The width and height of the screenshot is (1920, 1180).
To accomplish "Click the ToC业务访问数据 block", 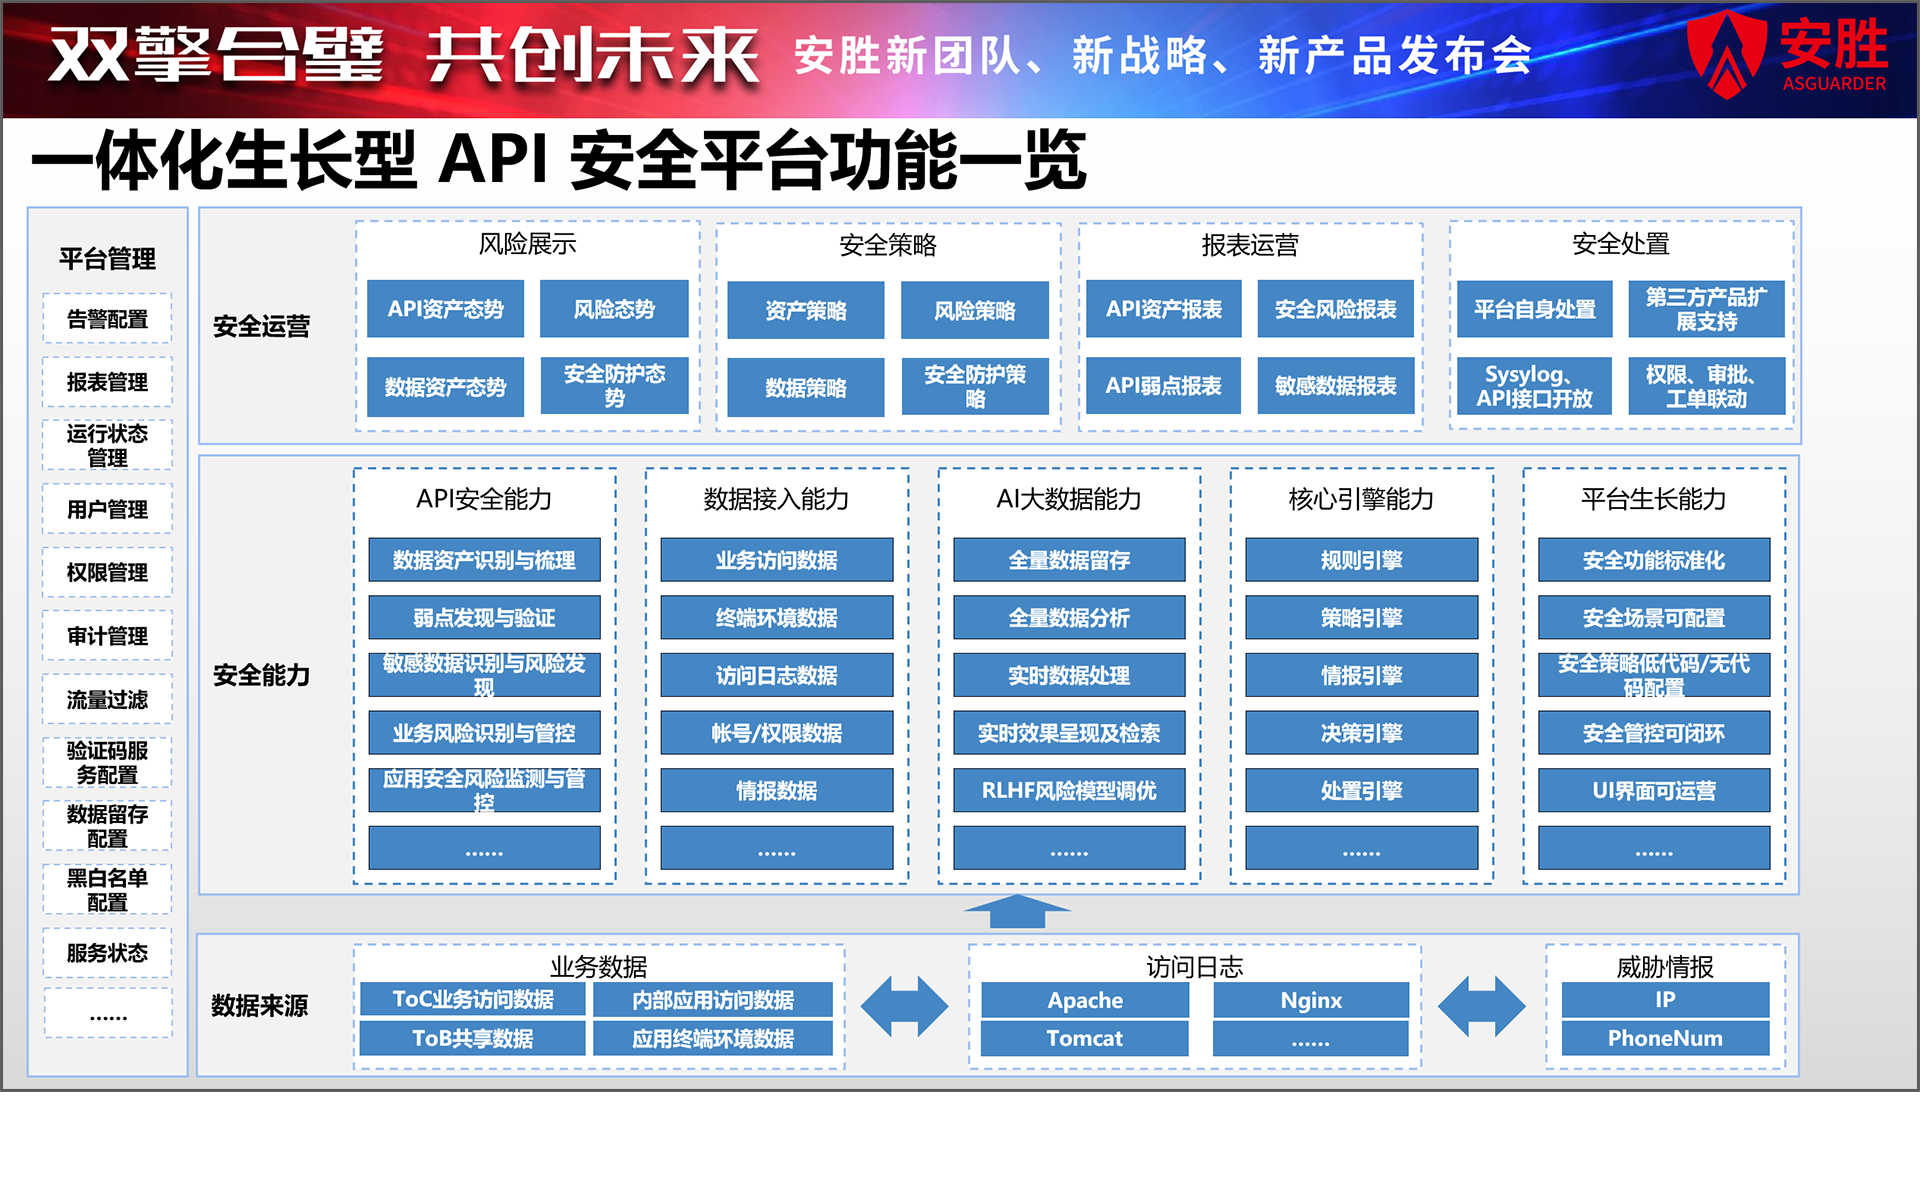I will click(473, 999).
